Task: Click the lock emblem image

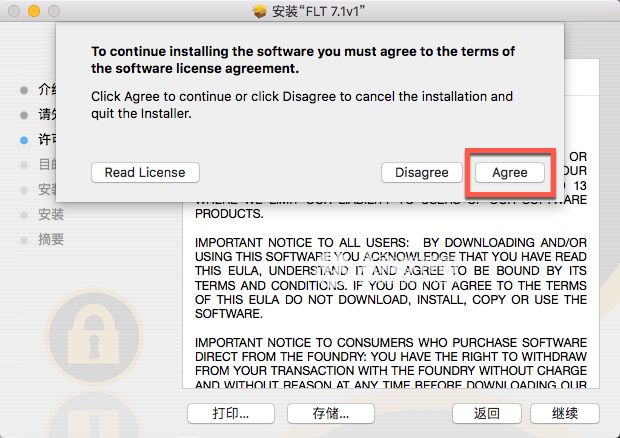Action: tap(94, 337)
